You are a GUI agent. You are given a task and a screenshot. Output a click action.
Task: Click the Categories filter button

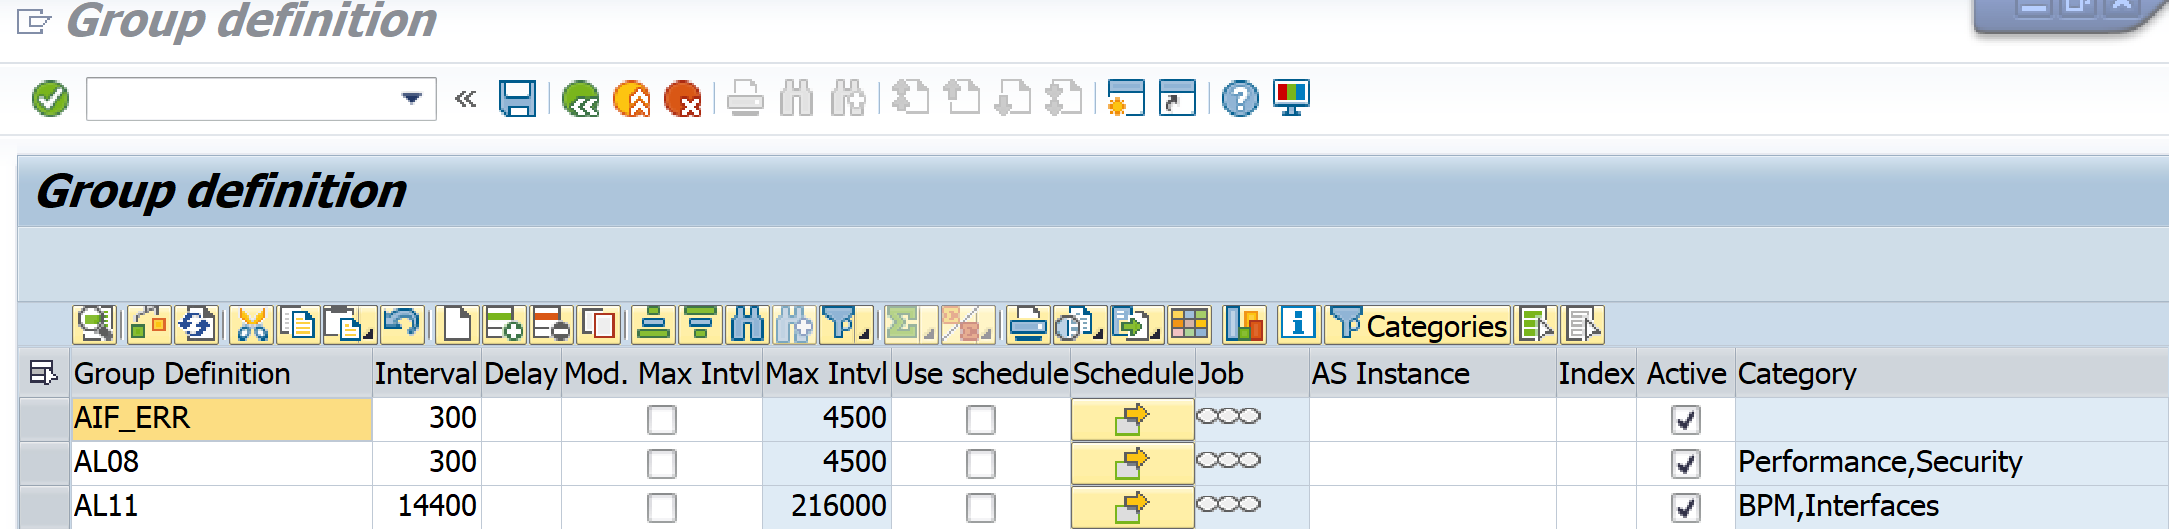(x=1418, y=325)
